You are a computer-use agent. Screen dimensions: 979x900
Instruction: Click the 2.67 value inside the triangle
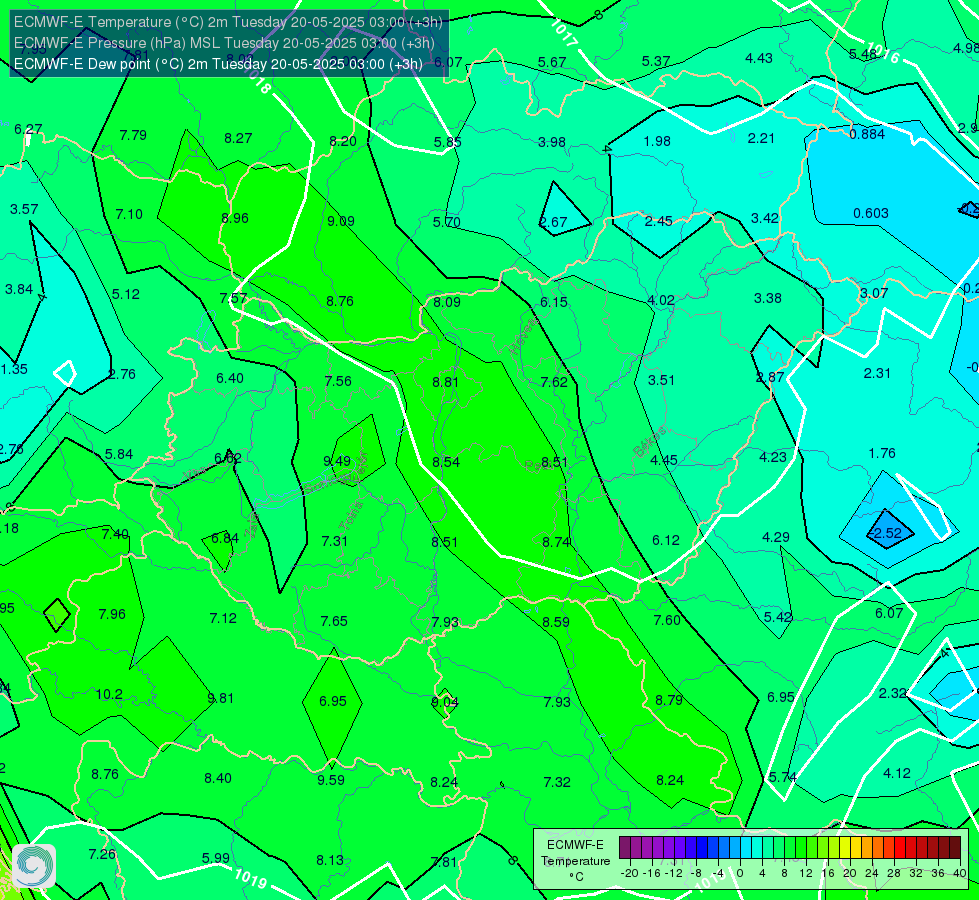[x=553, y=222]
